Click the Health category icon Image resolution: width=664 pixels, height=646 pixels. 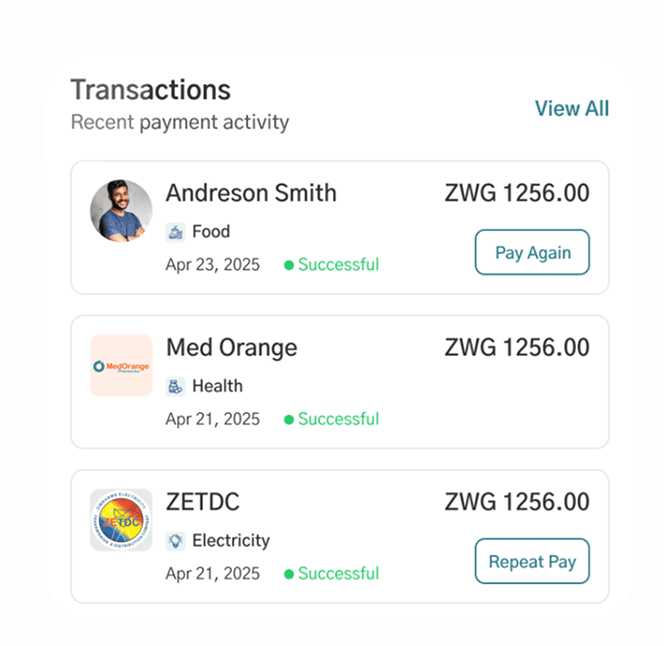(175, 386)
